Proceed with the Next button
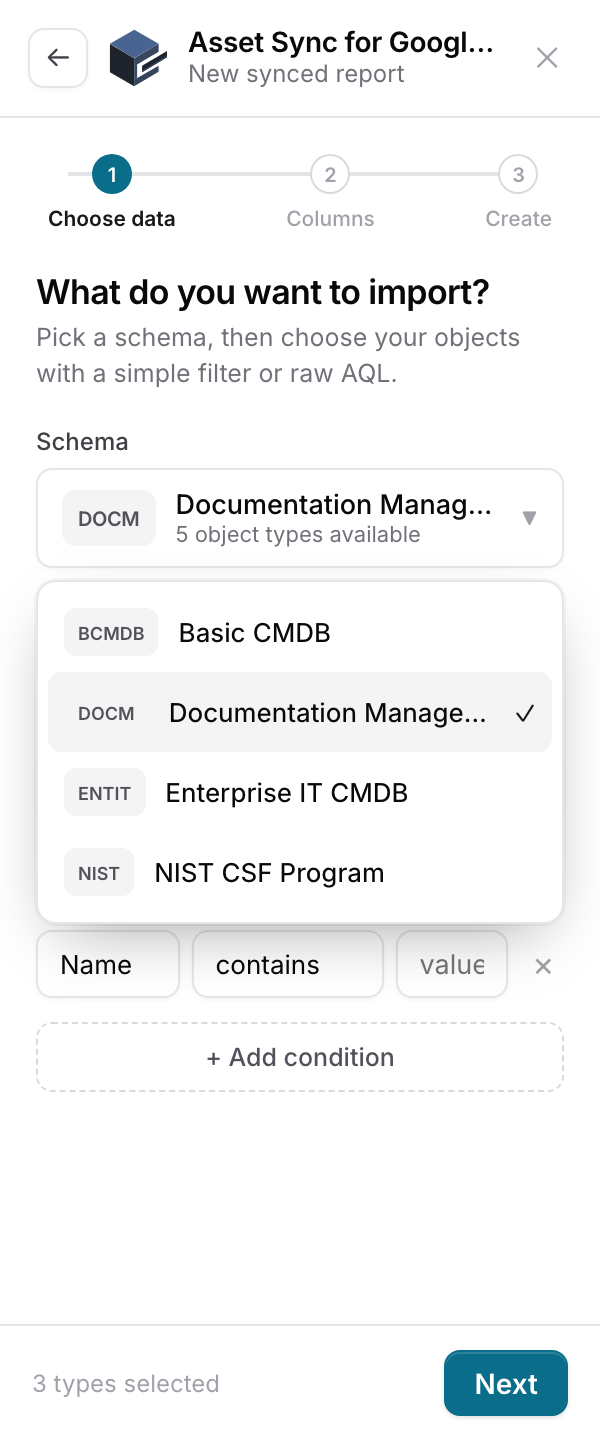The height and width of the screenshot is (1440, 600). click(x=506, y=1384)
